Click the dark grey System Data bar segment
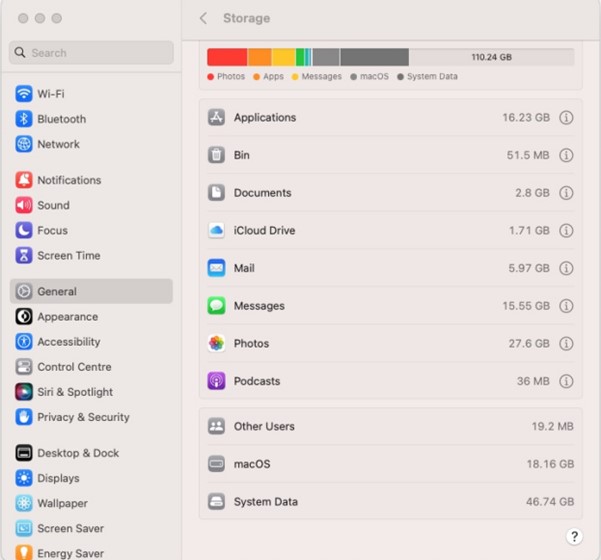This screenshot has width=601, height=560. click(x=374, y=57)
